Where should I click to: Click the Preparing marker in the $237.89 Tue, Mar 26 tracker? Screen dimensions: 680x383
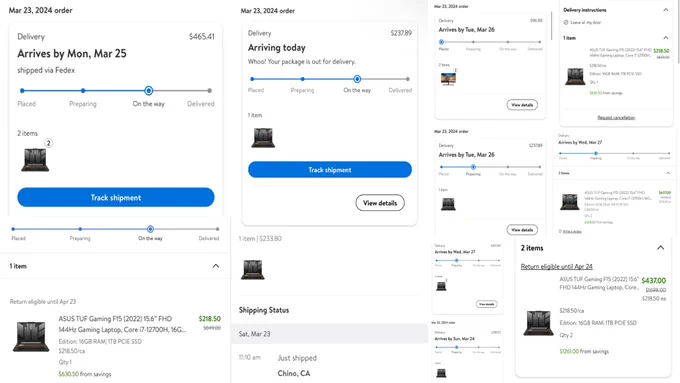coord(473,167)
